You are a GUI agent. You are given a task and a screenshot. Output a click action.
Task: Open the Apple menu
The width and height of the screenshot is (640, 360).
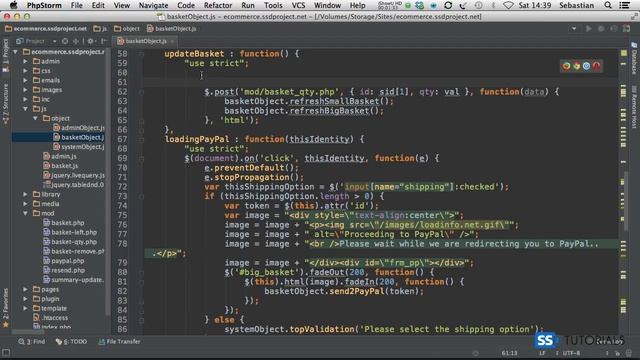tap(13, 5)
